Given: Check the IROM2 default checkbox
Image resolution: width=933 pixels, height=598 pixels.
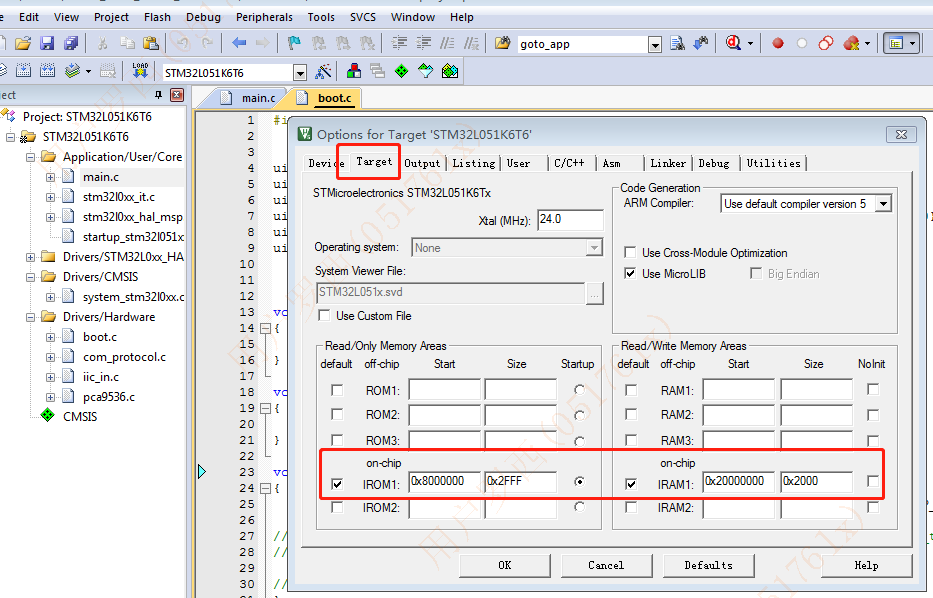Looking at the screenshot, I should [337, 507].
